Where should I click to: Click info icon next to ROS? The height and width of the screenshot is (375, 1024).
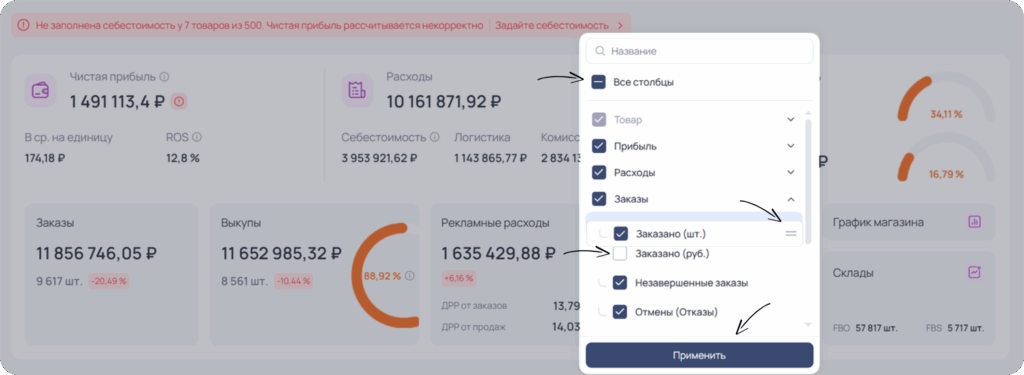197,137
